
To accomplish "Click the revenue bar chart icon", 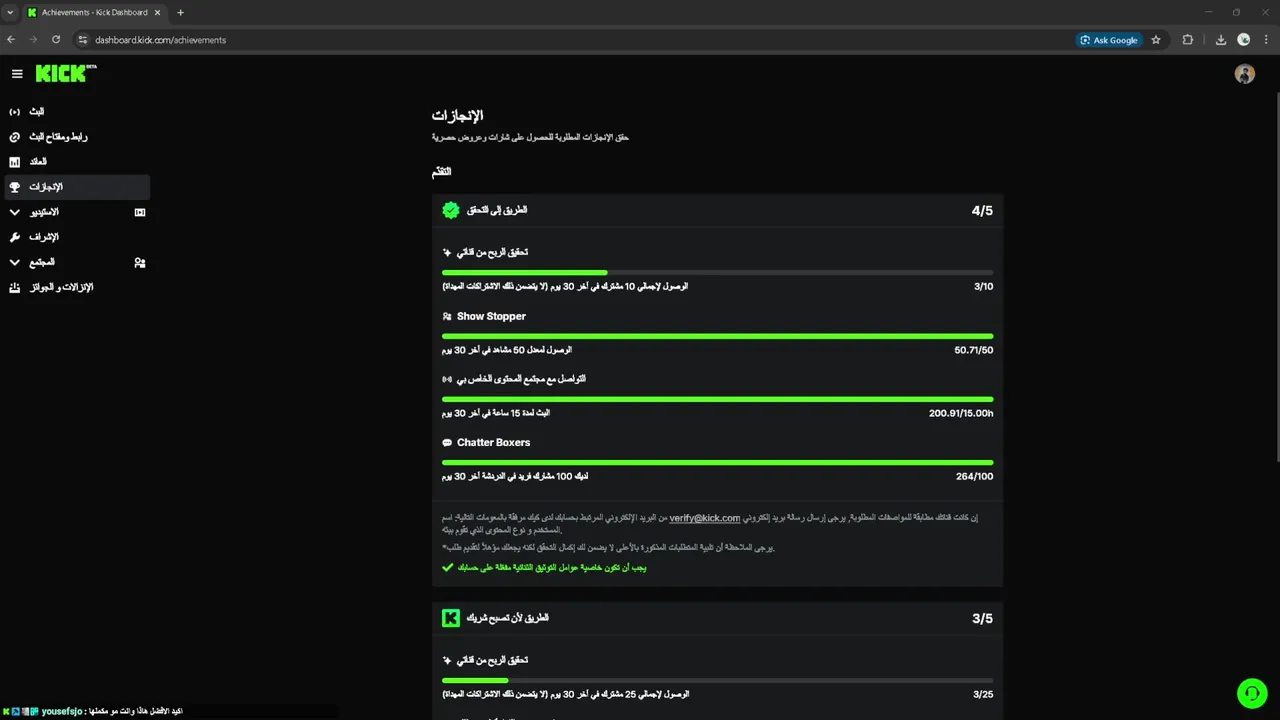I will pos(15,162).
